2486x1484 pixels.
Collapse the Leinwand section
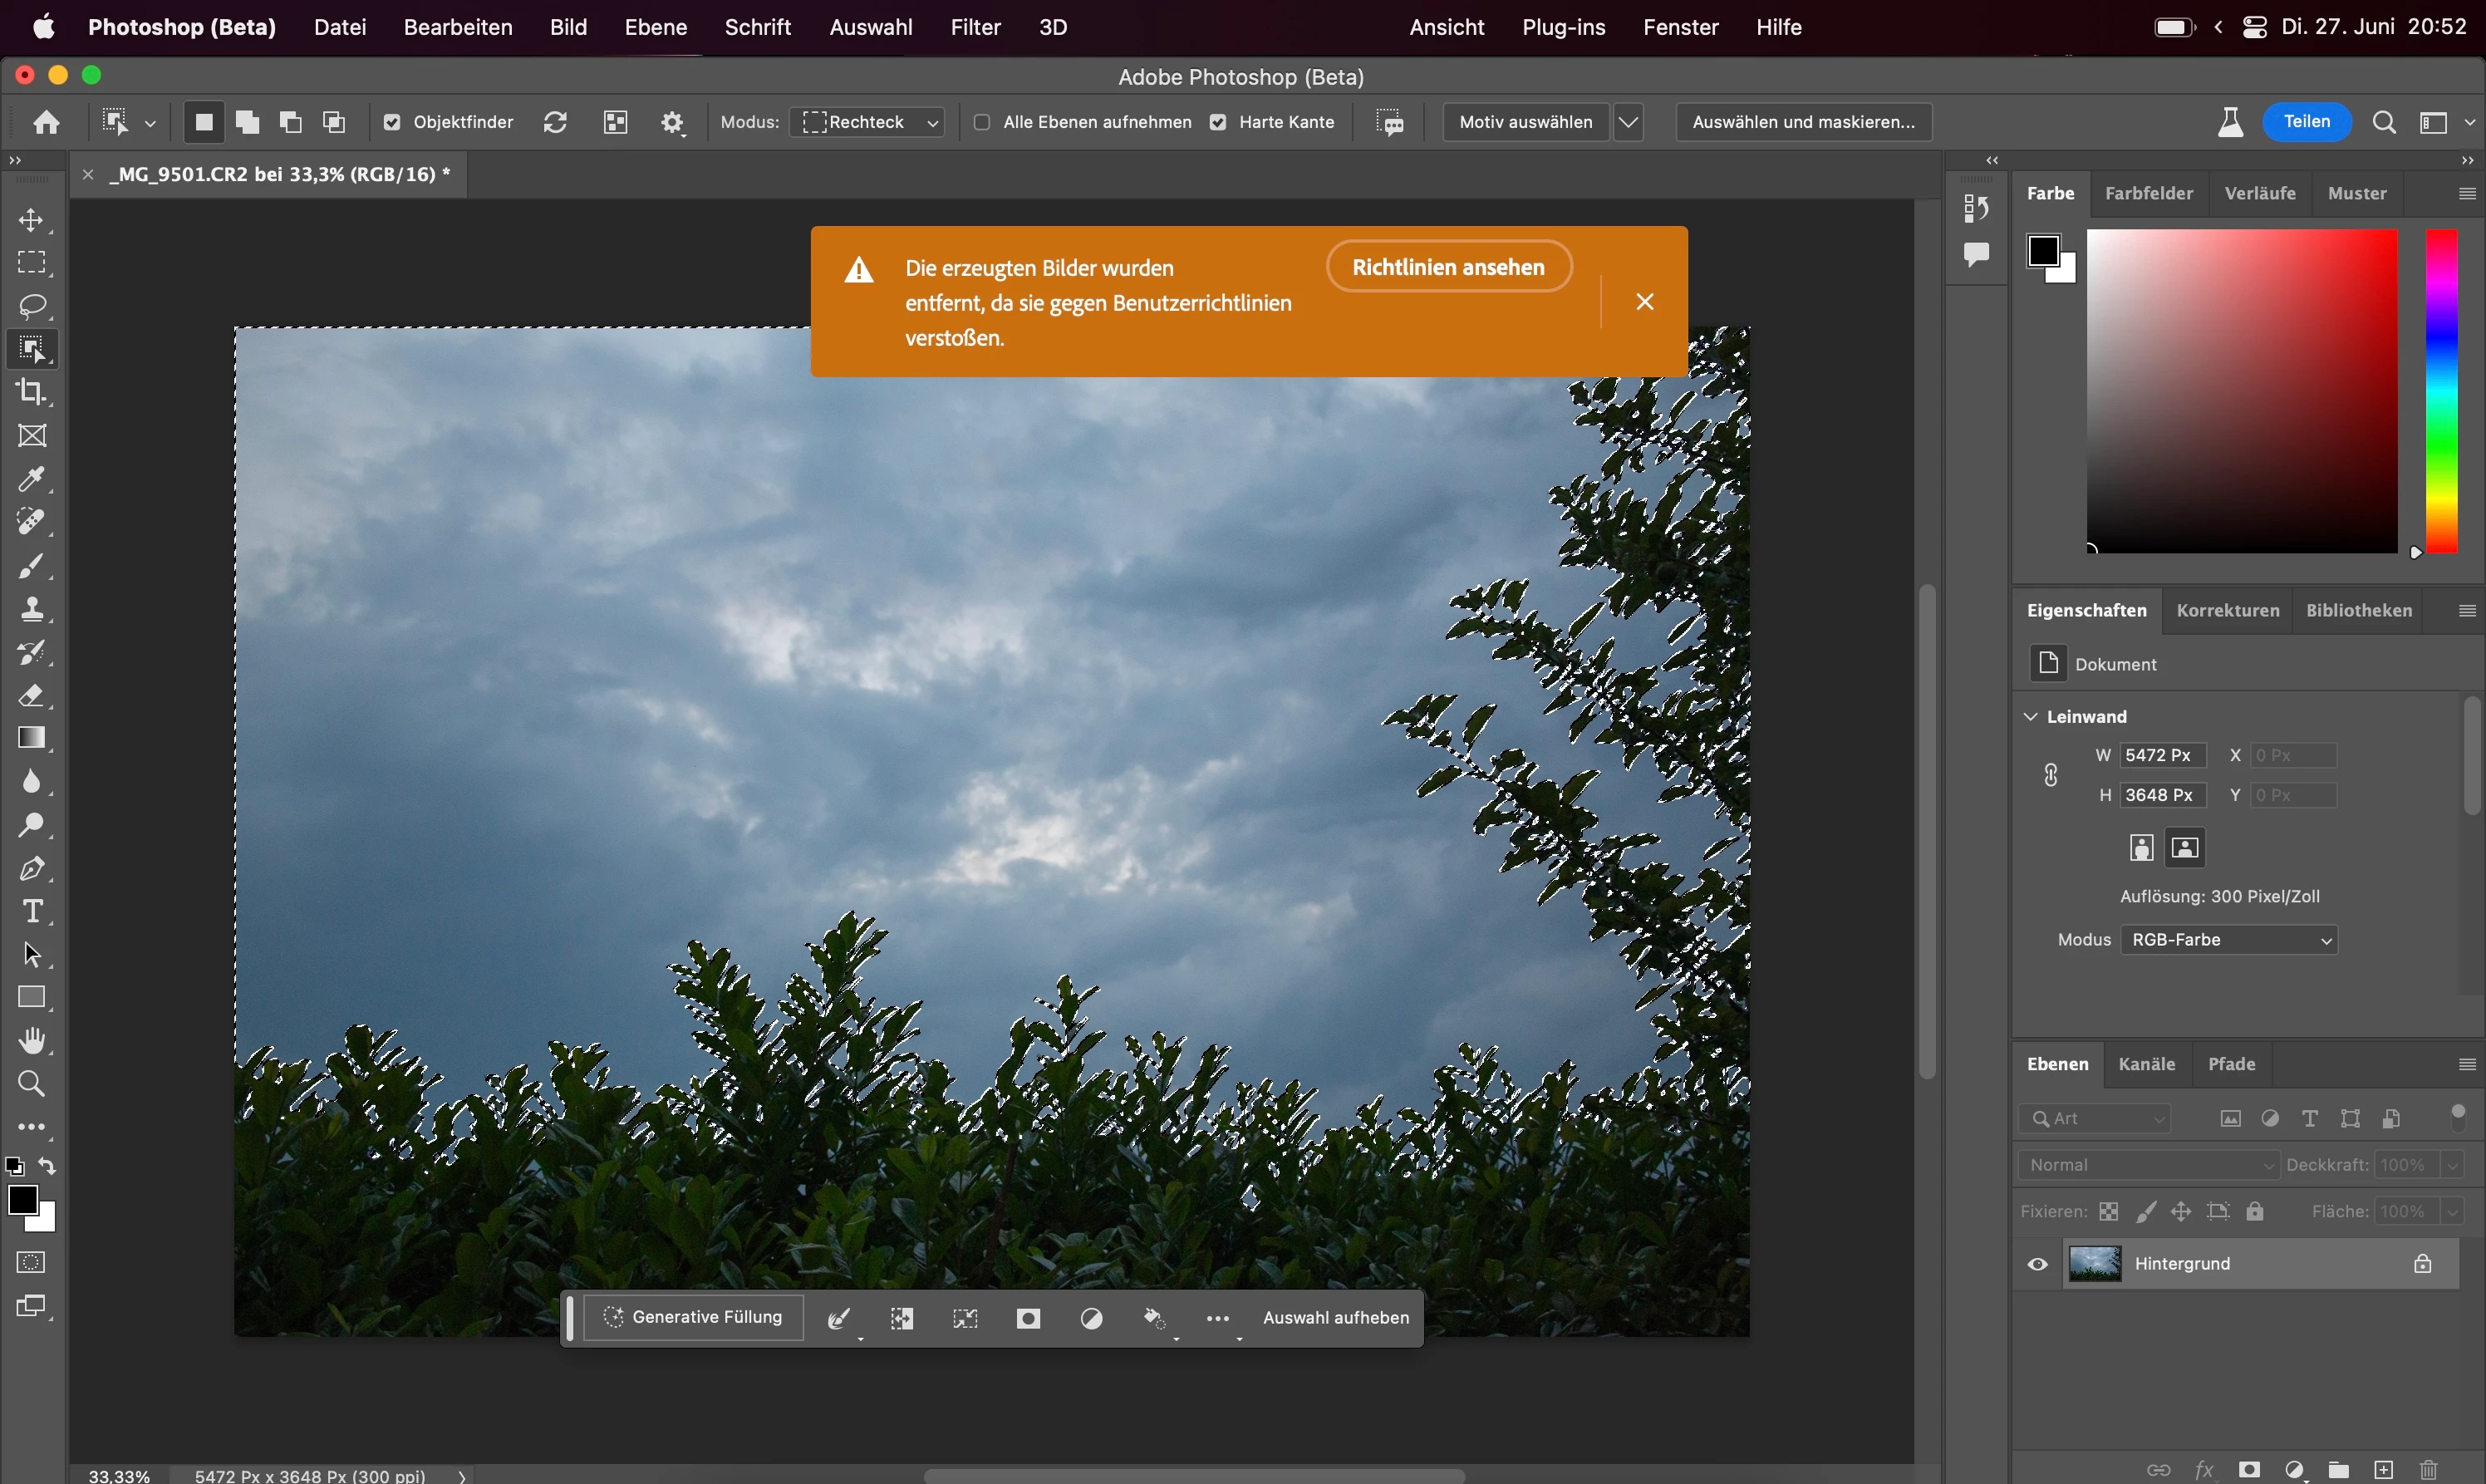click(2031, 717)
